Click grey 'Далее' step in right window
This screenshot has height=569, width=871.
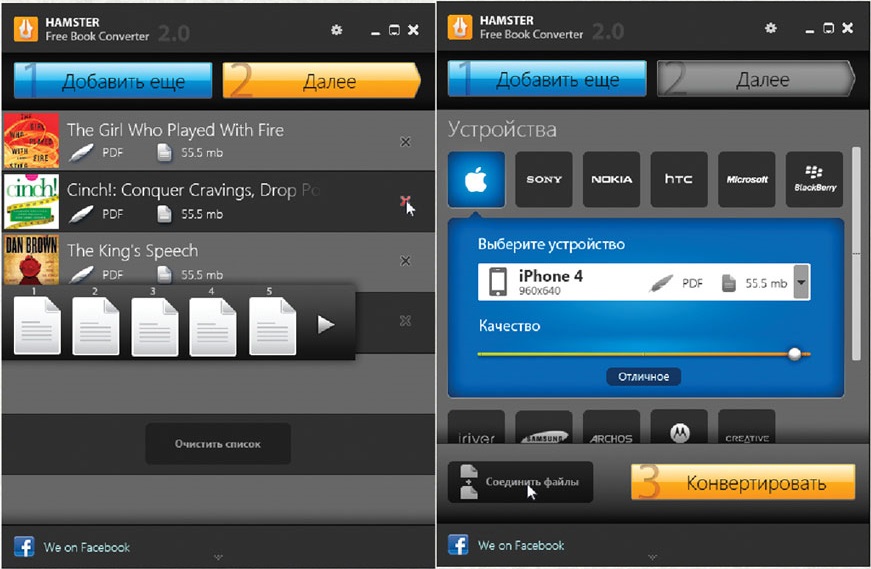tap(756, 79)
